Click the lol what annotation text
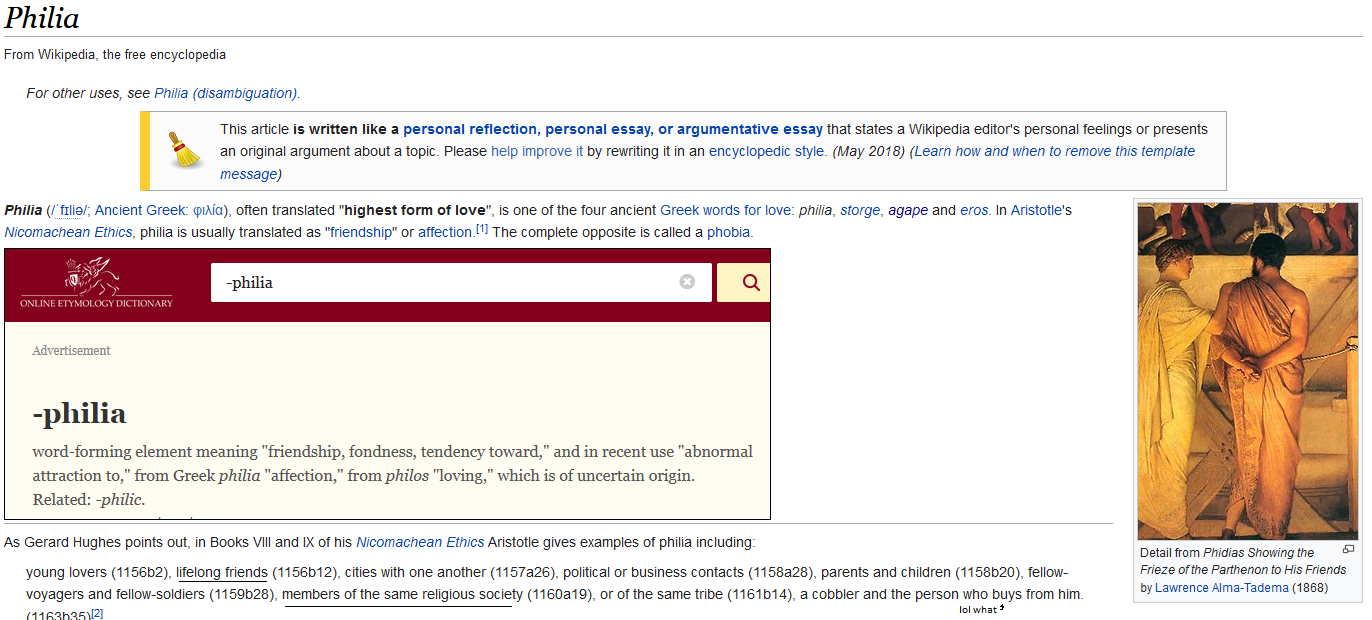The image size is (1372, 620). pos(978,609)
